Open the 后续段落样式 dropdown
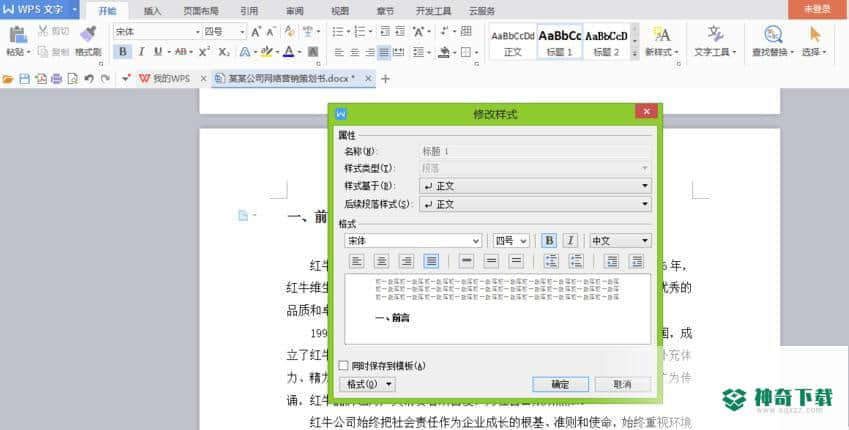Viewport: 849px width, 430px height. tap(535, 204)
